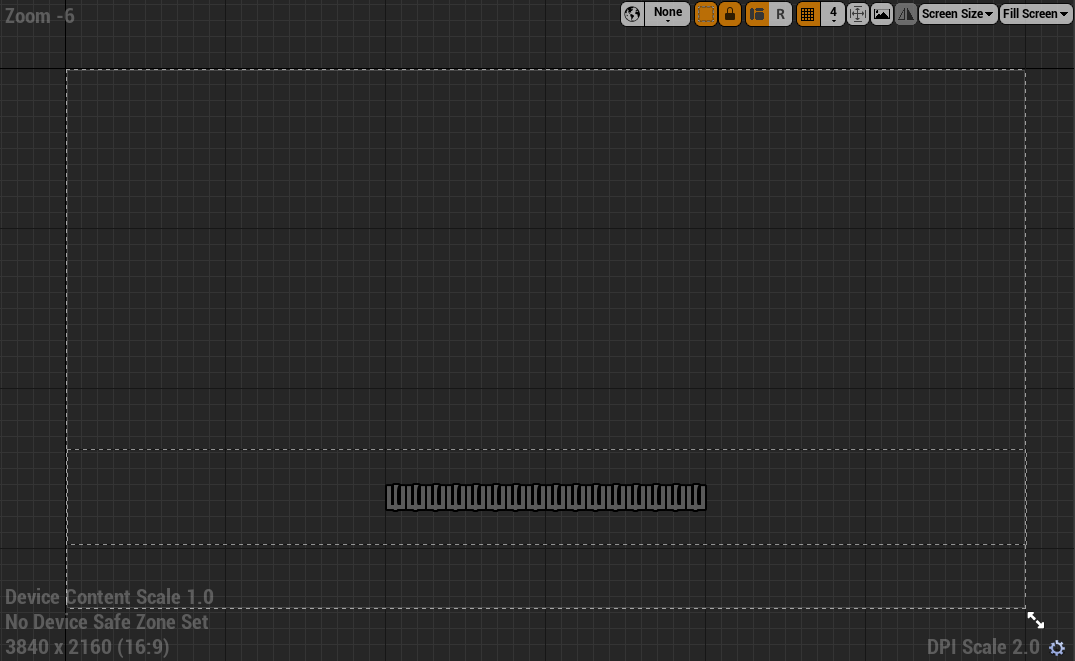Open the None culture preview dropdown

click(x=667, y=14)
